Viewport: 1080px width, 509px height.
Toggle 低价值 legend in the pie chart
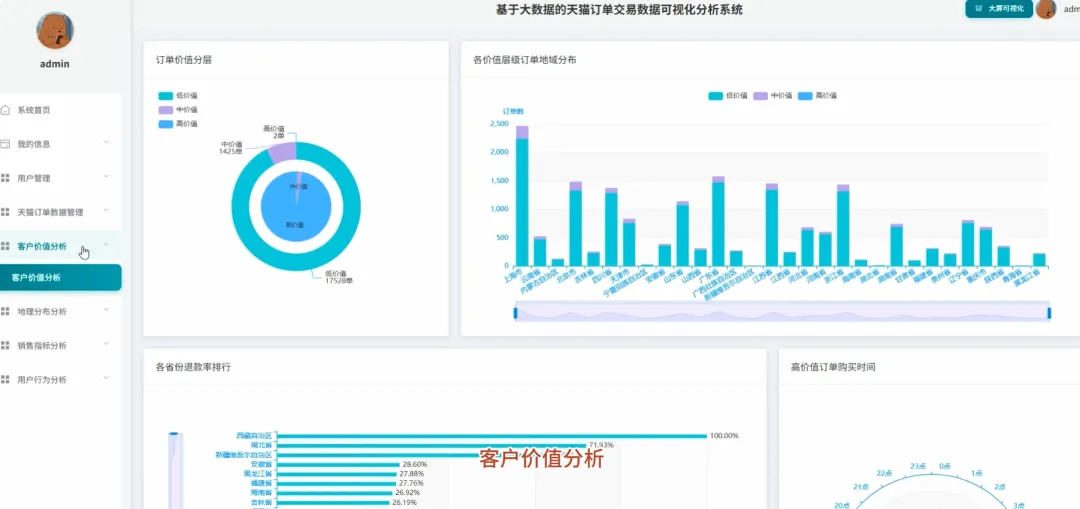pyautogui.click(x=178, y=96)
